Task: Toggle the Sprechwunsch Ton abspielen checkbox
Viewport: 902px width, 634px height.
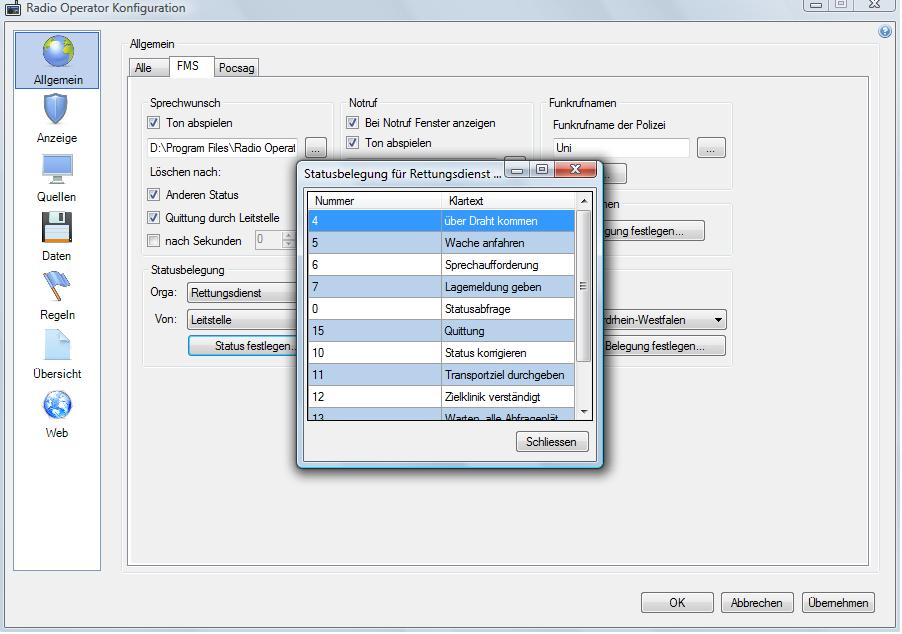Action: point(154,123)
